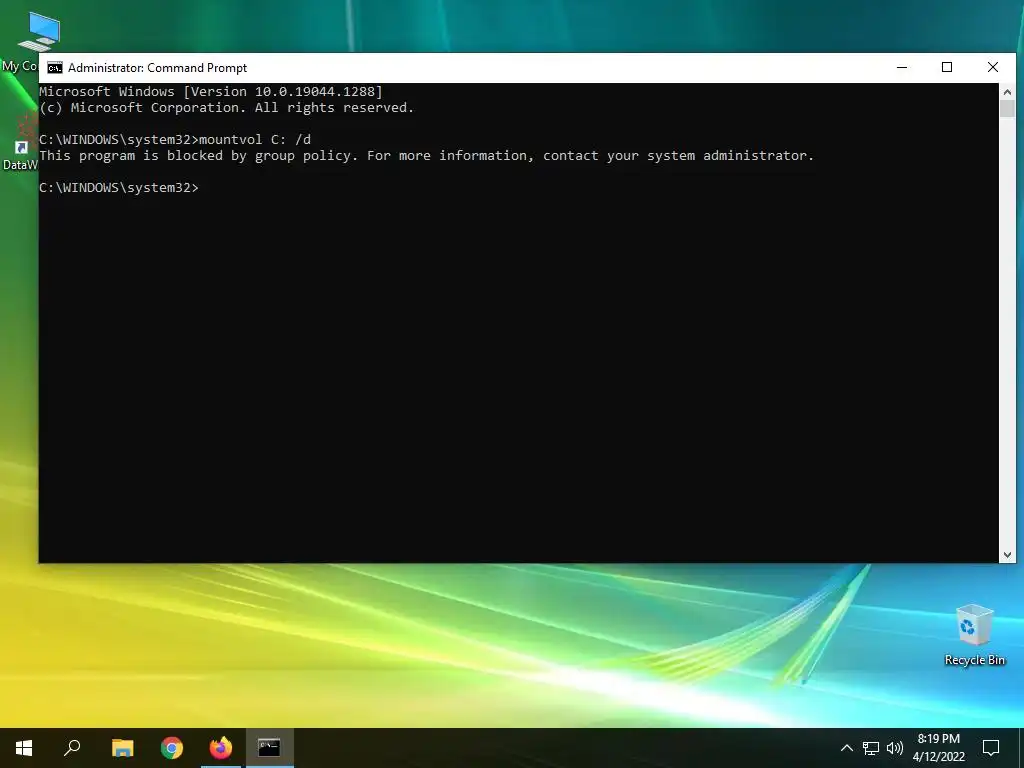Image resolution: width=1024 pixels, height=768 pixels.
Task: Open the clock showing 8:19 PM
Action: (x=938, y=748)
